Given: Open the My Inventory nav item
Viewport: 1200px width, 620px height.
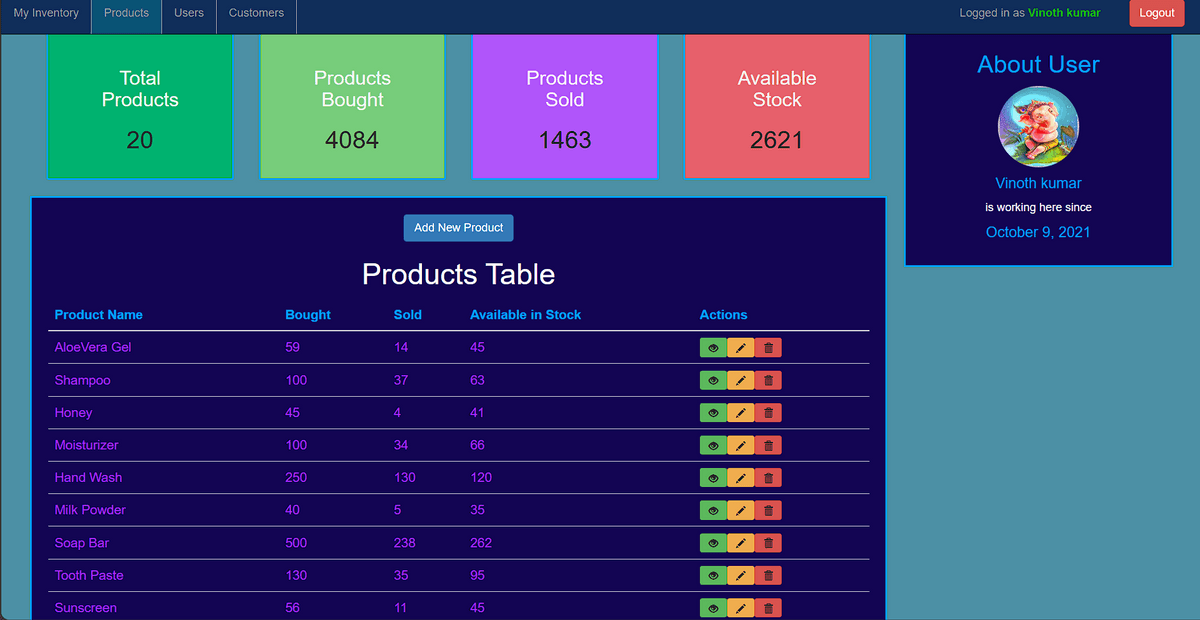Looking at the screenshot, I should [45, 13].
